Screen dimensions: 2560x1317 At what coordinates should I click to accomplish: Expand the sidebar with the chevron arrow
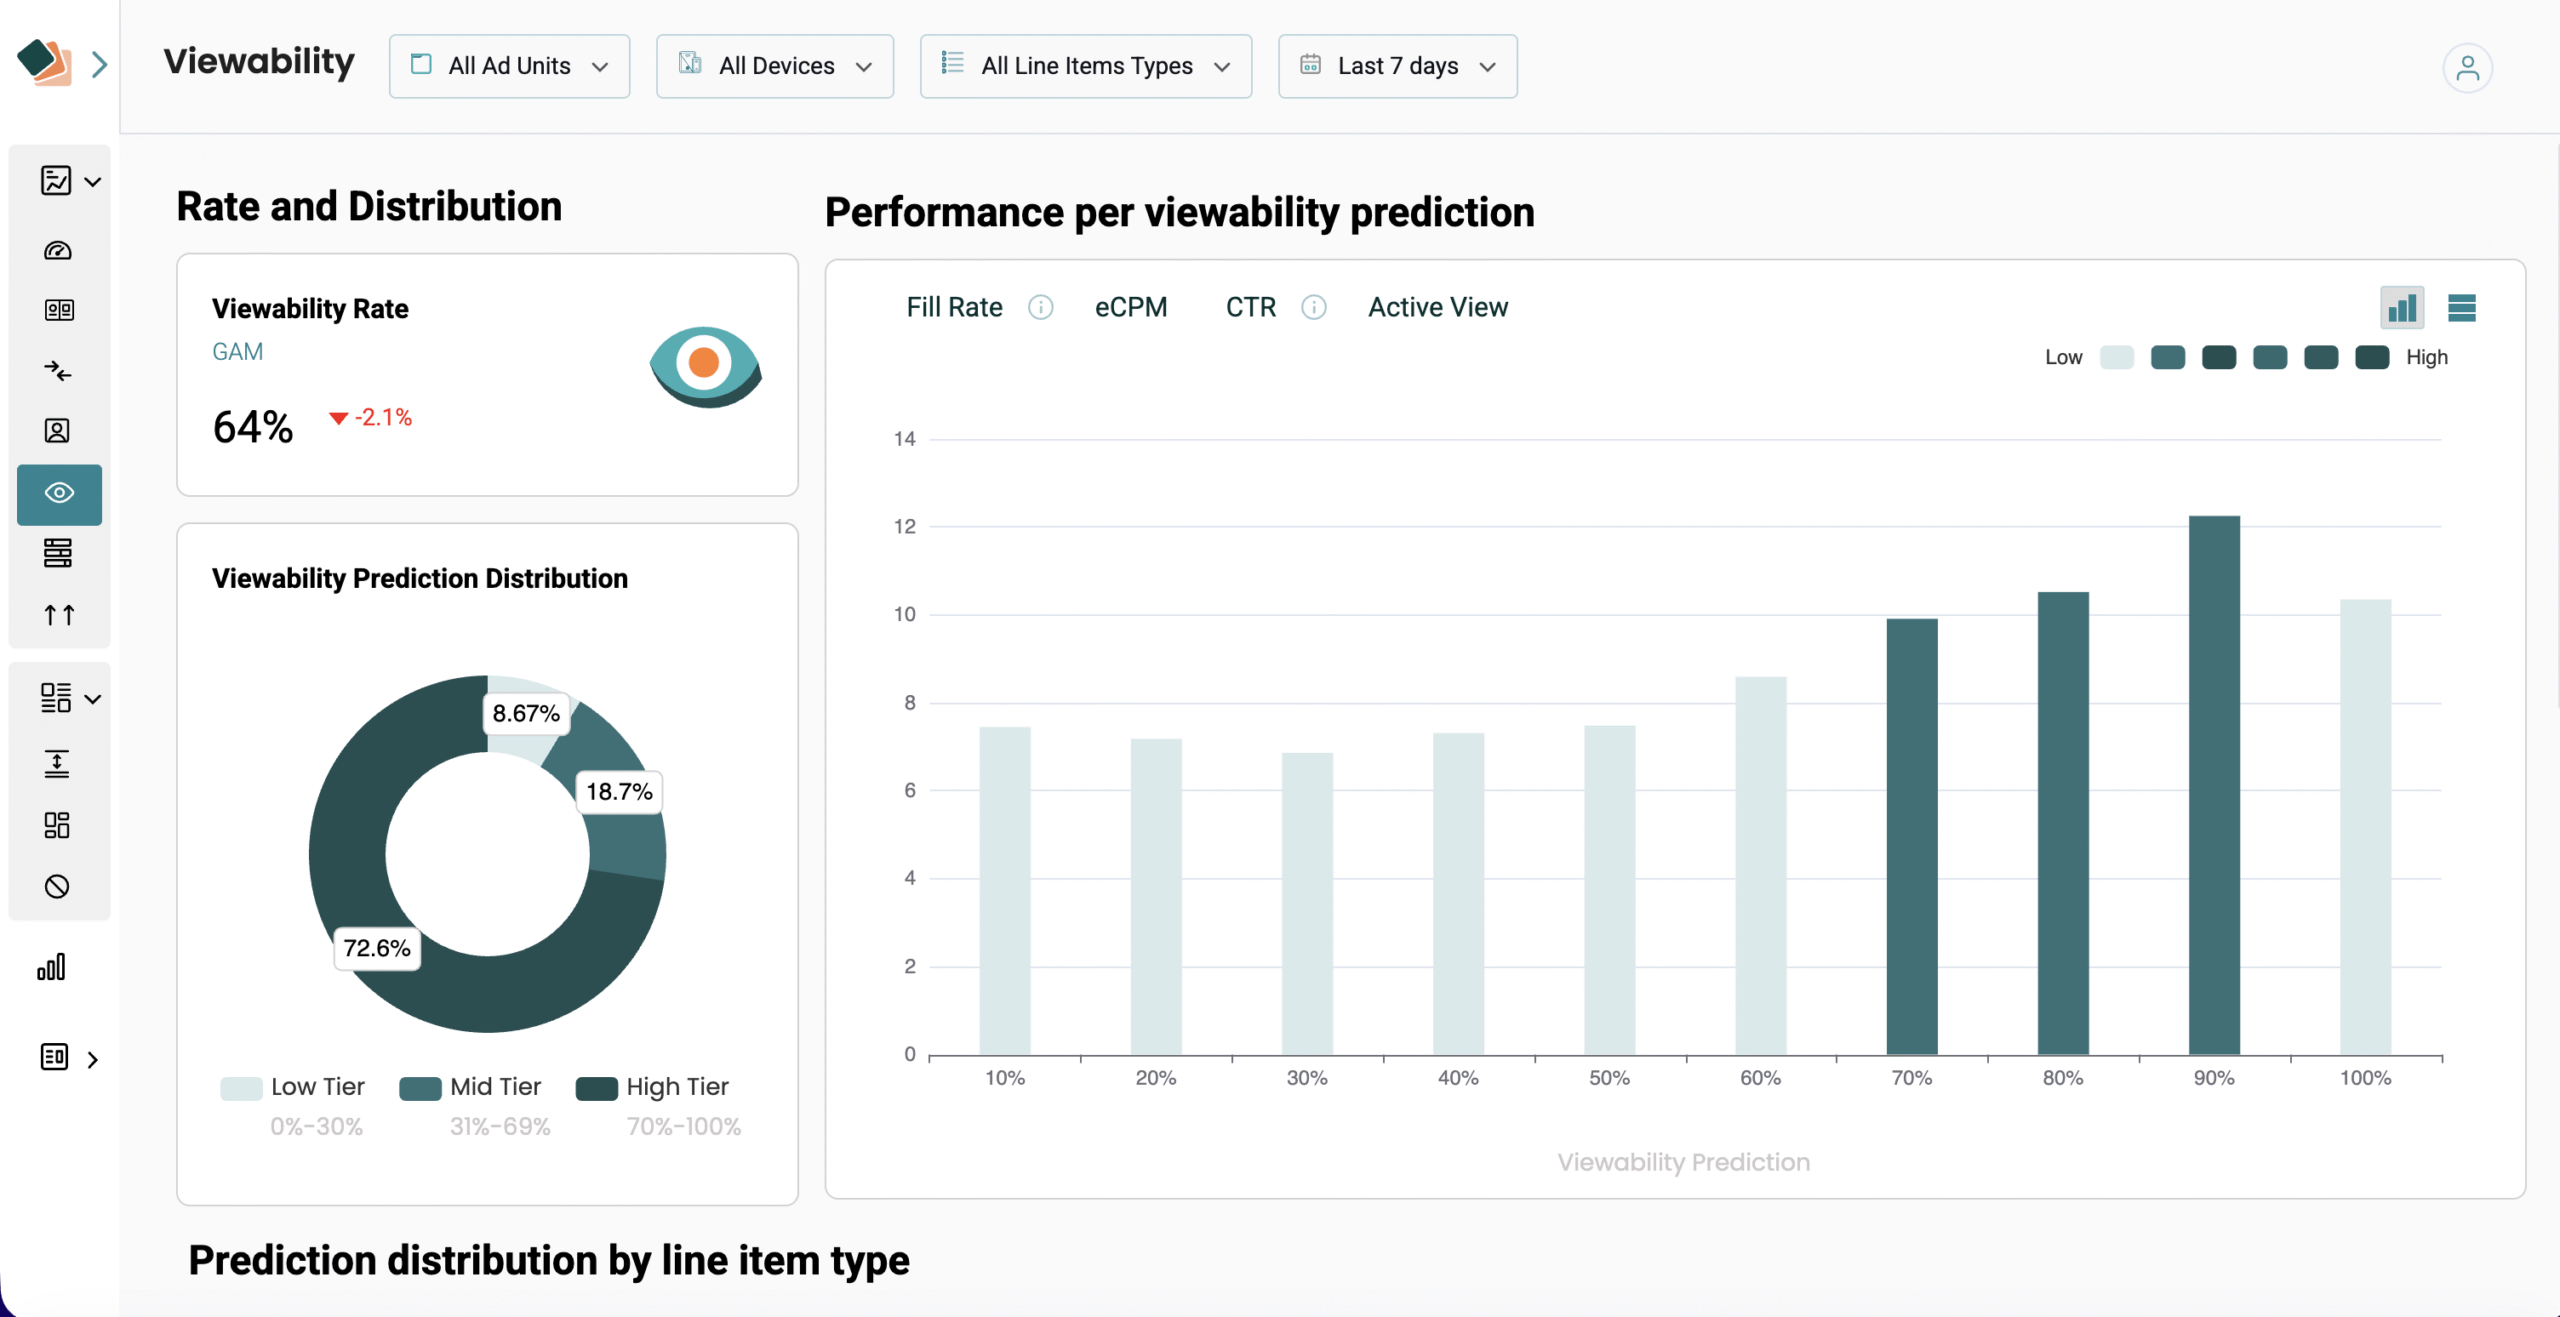click(99, 65)
